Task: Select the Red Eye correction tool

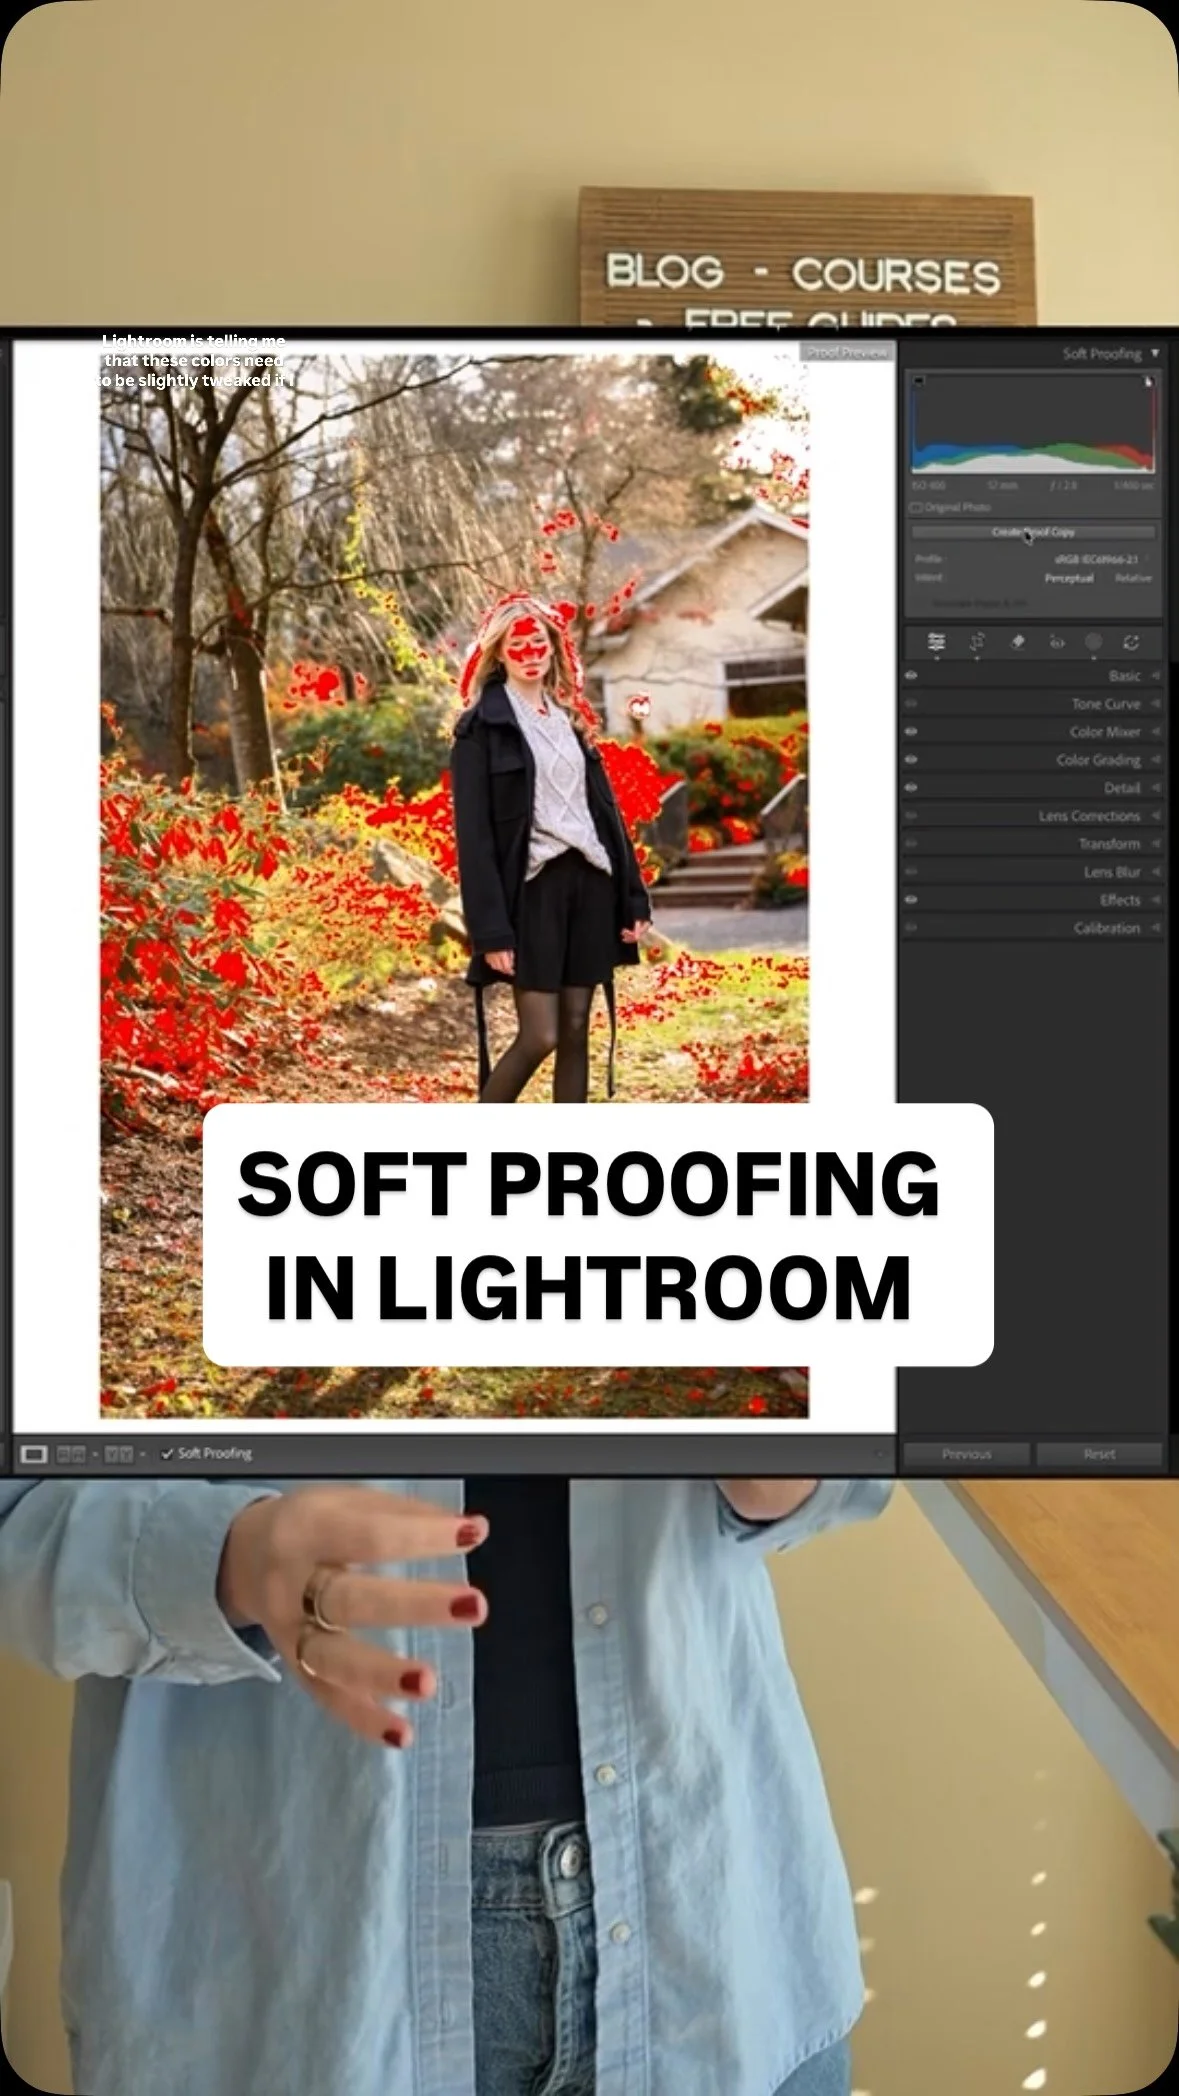Action: coord(1056,642)
